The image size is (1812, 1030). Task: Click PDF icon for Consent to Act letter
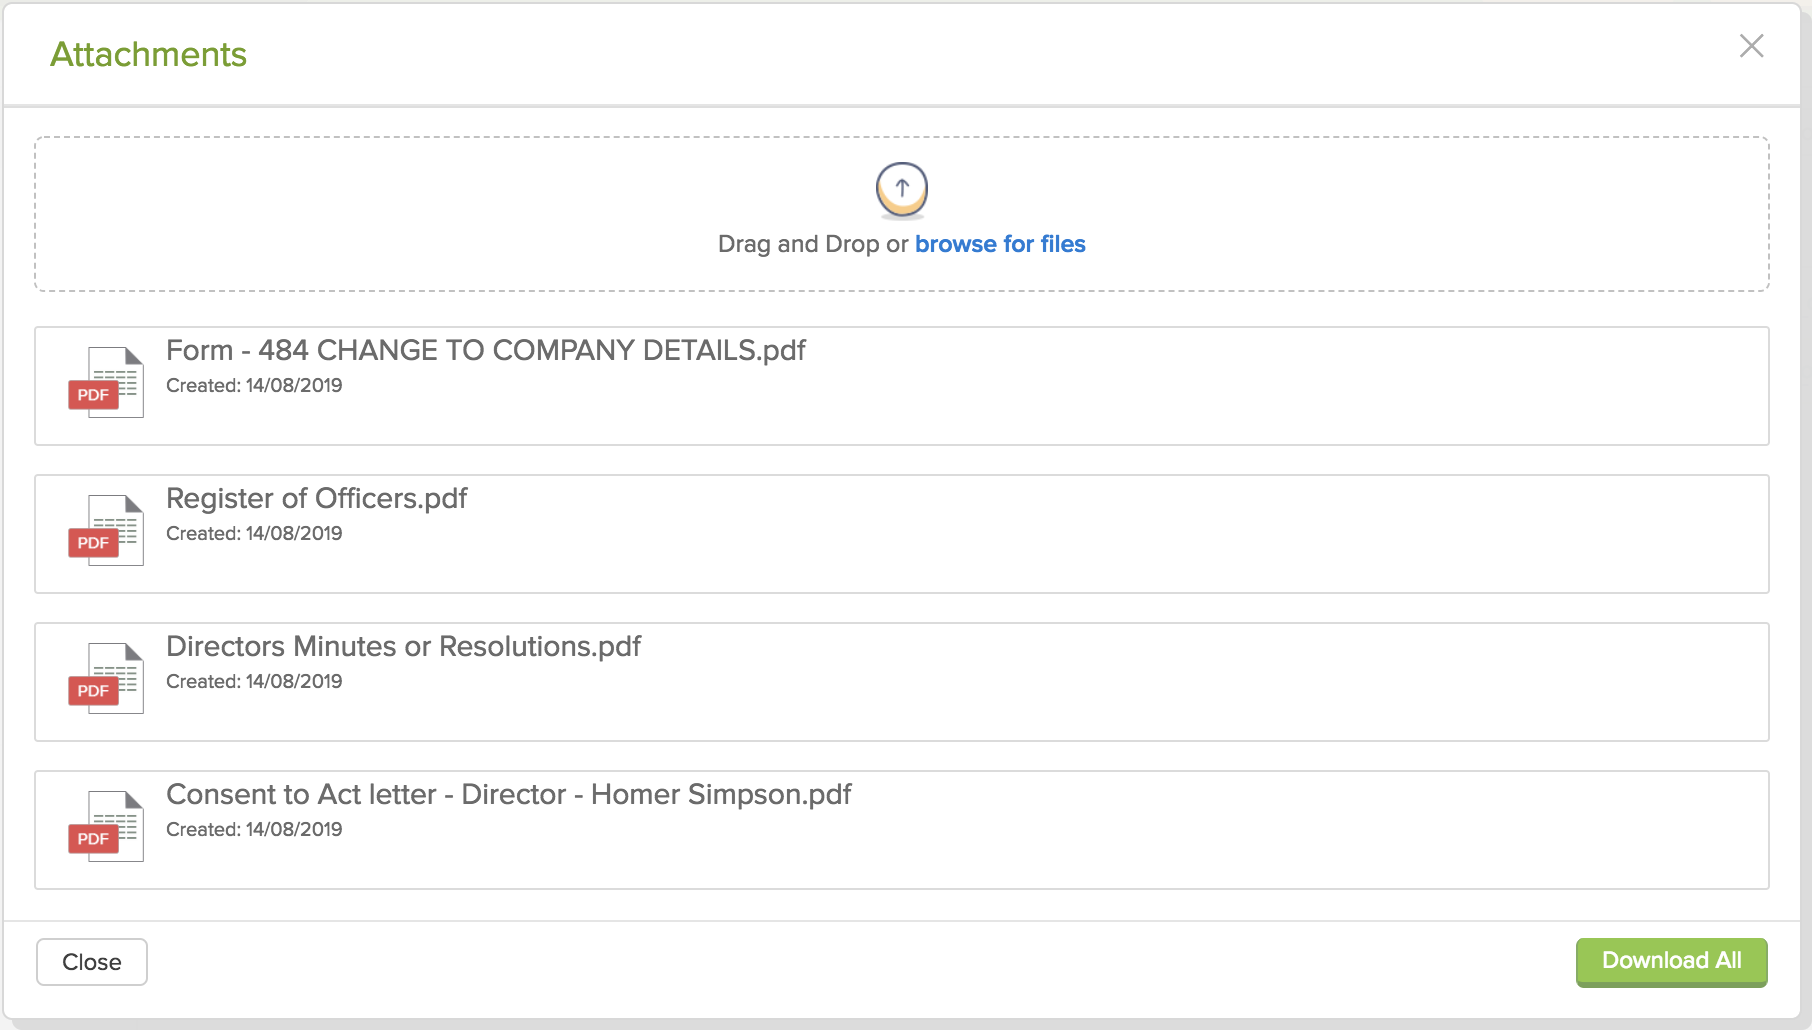106,826
